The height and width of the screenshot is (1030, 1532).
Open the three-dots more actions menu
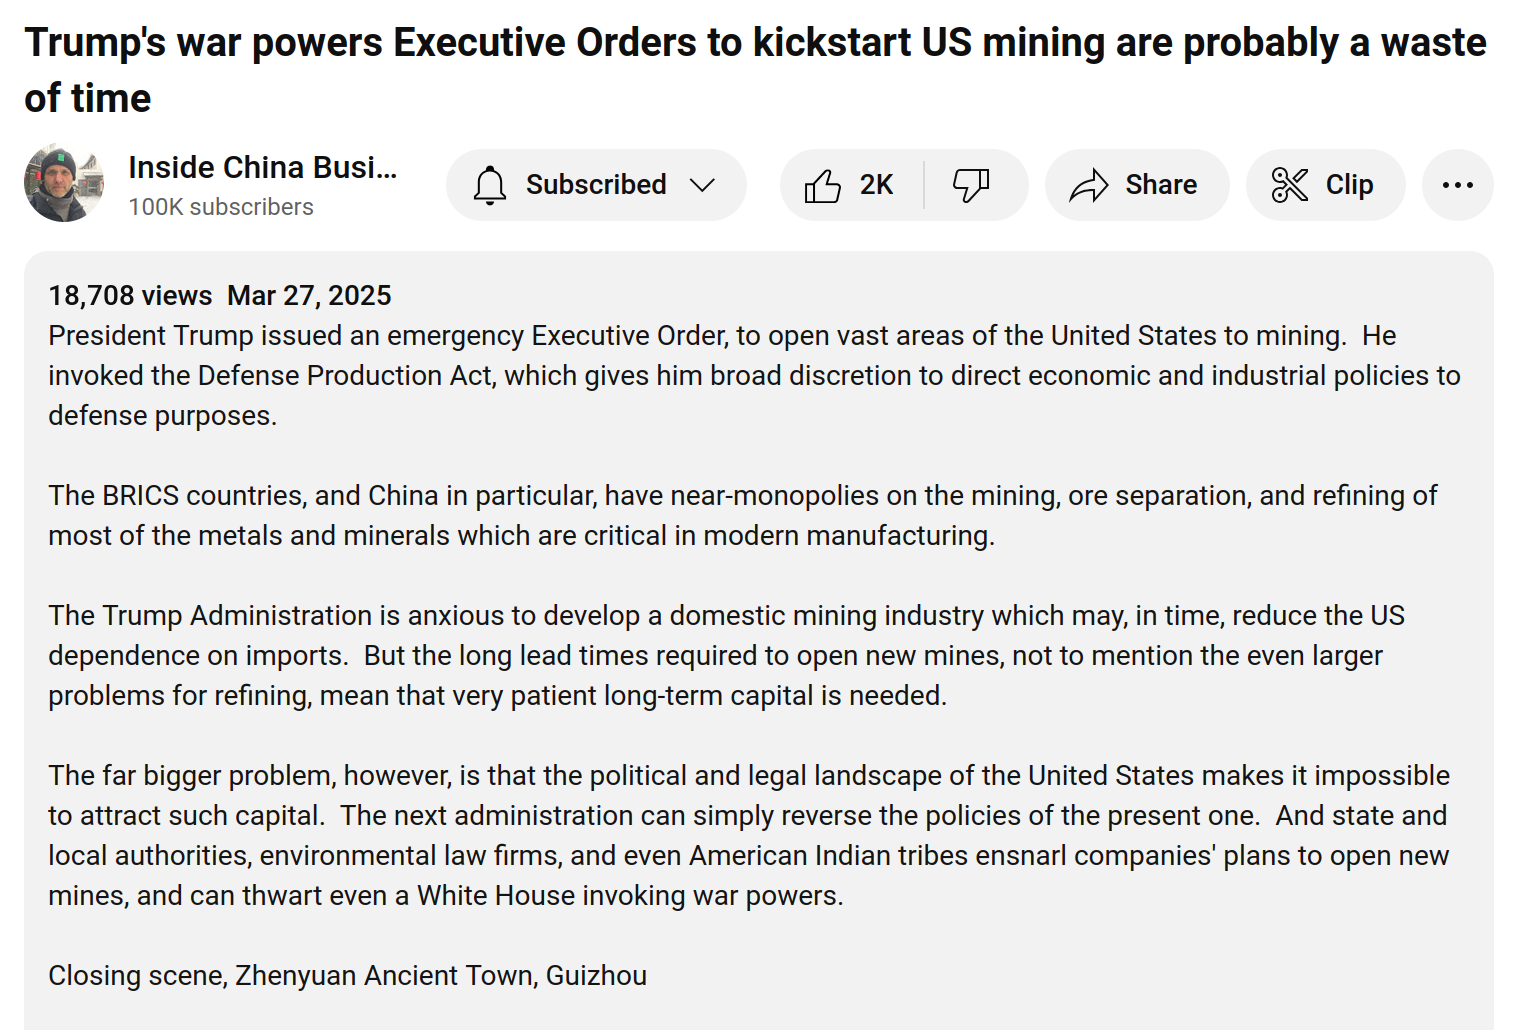pyautogui.click(x=1457, y=185)
